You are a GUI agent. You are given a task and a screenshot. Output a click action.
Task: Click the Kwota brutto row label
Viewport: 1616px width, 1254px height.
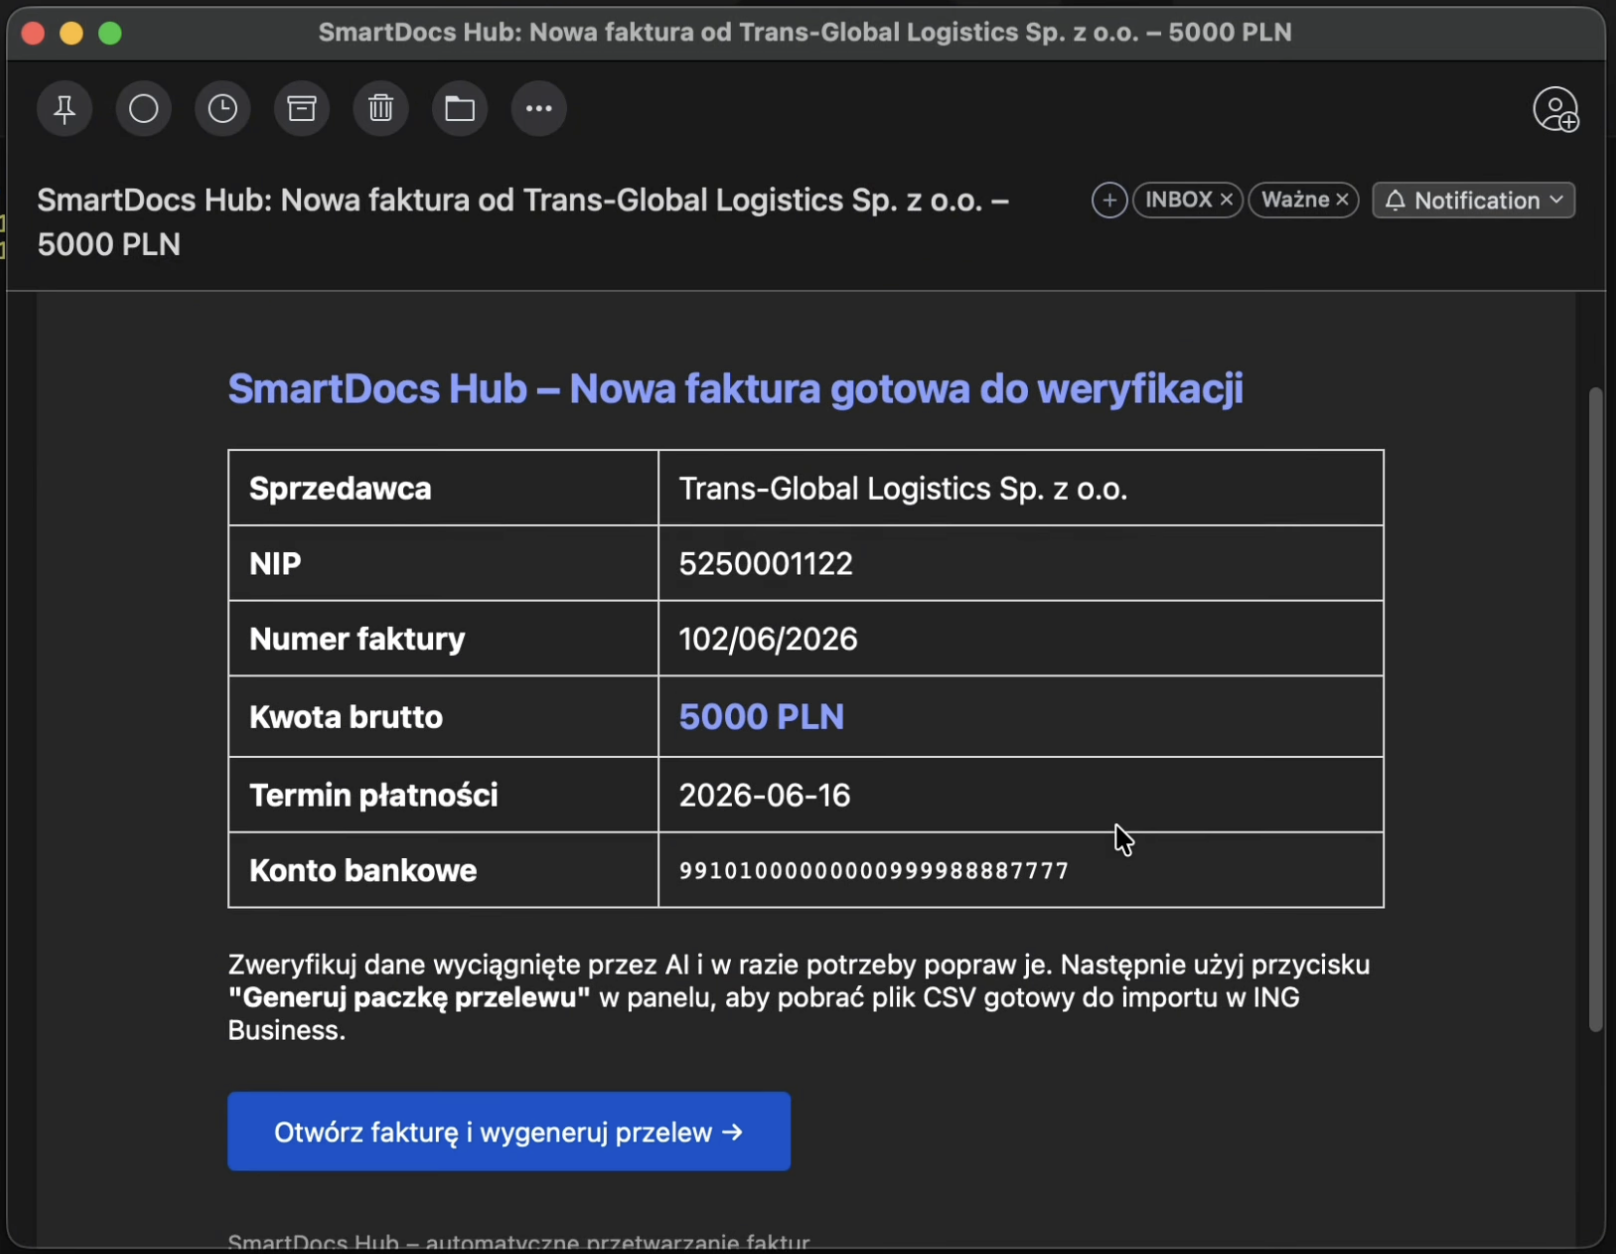[x=346, y=717]
